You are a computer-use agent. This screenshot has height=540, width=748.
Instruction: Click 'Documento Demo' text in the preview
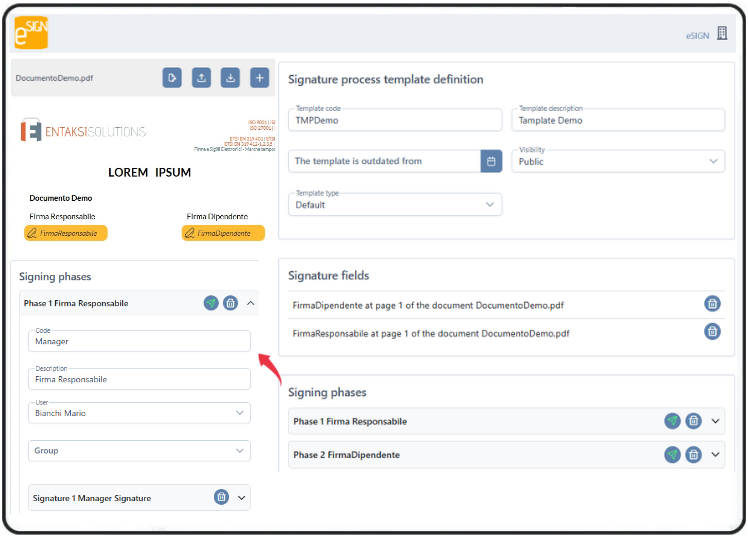point(61,198)
